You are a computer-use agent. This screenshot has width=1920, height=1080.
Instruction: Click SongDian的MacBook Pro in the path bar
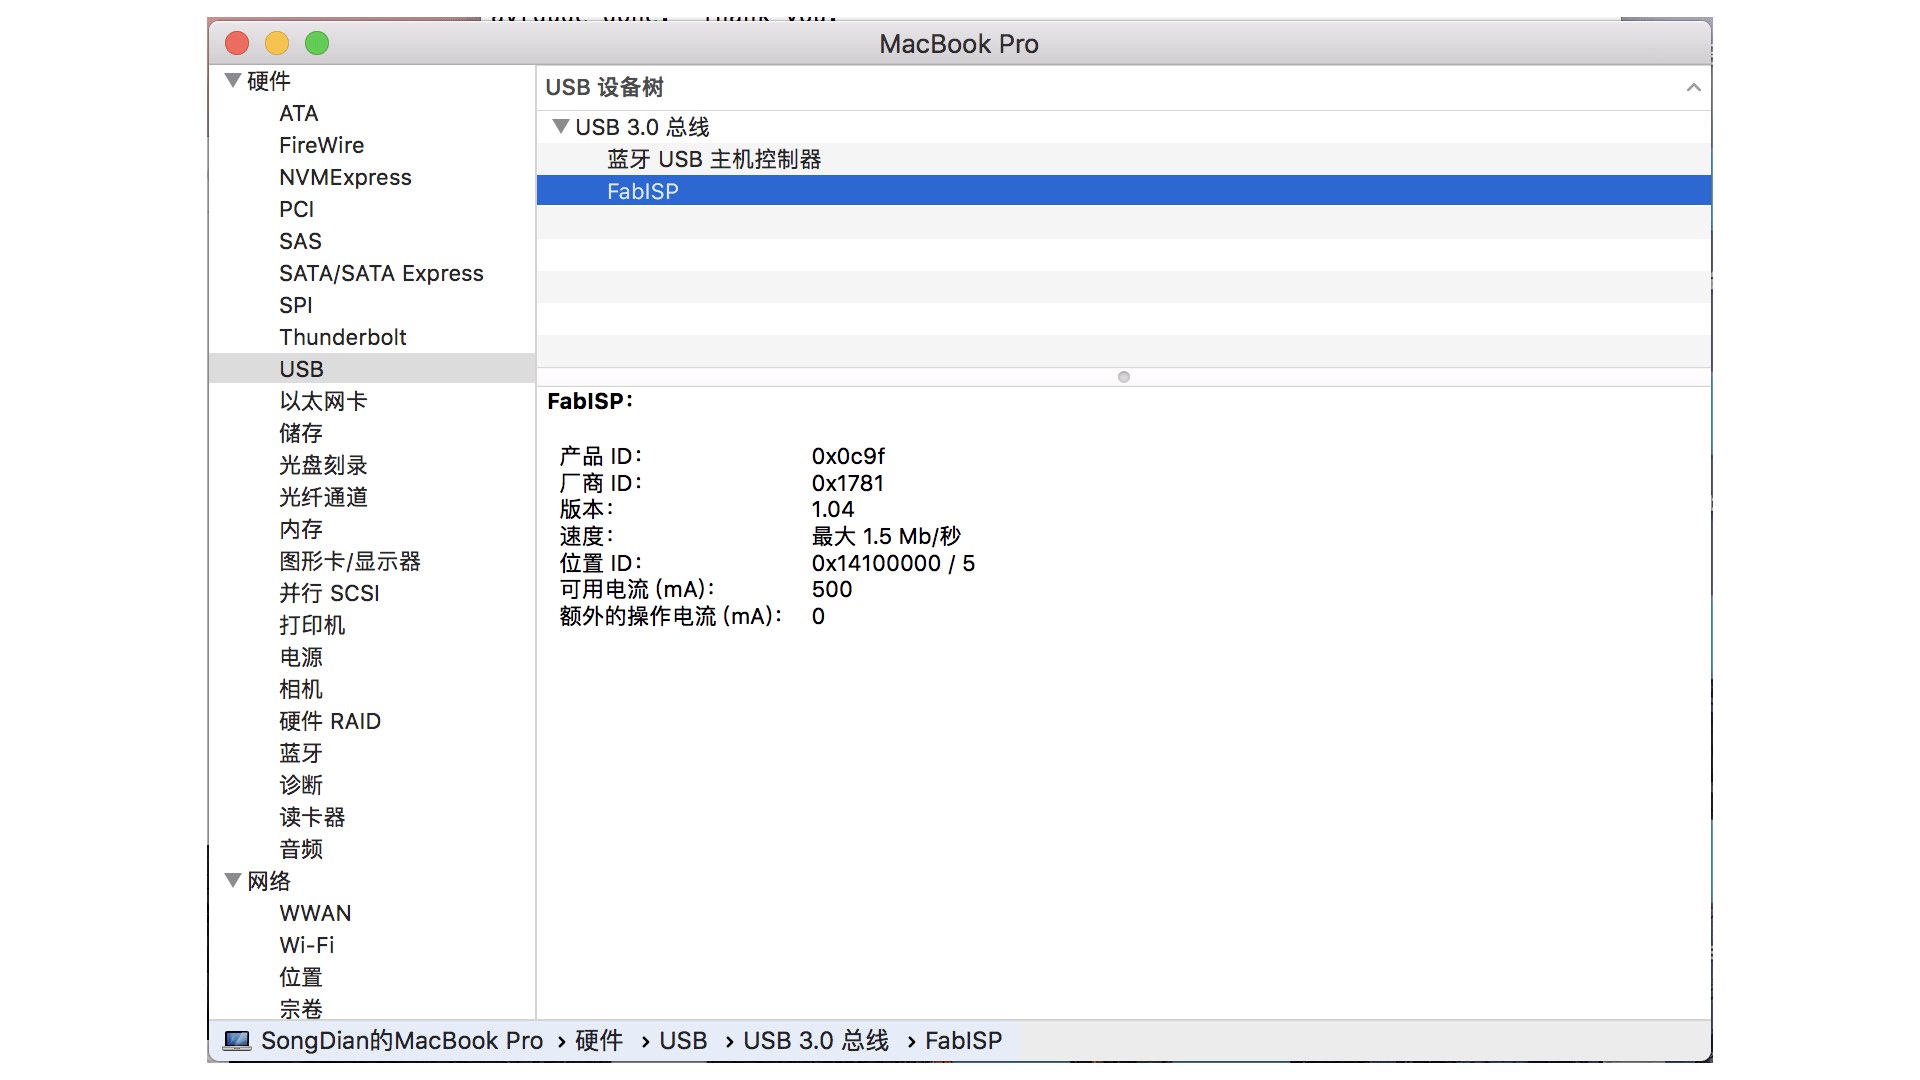pos(402,1041)
